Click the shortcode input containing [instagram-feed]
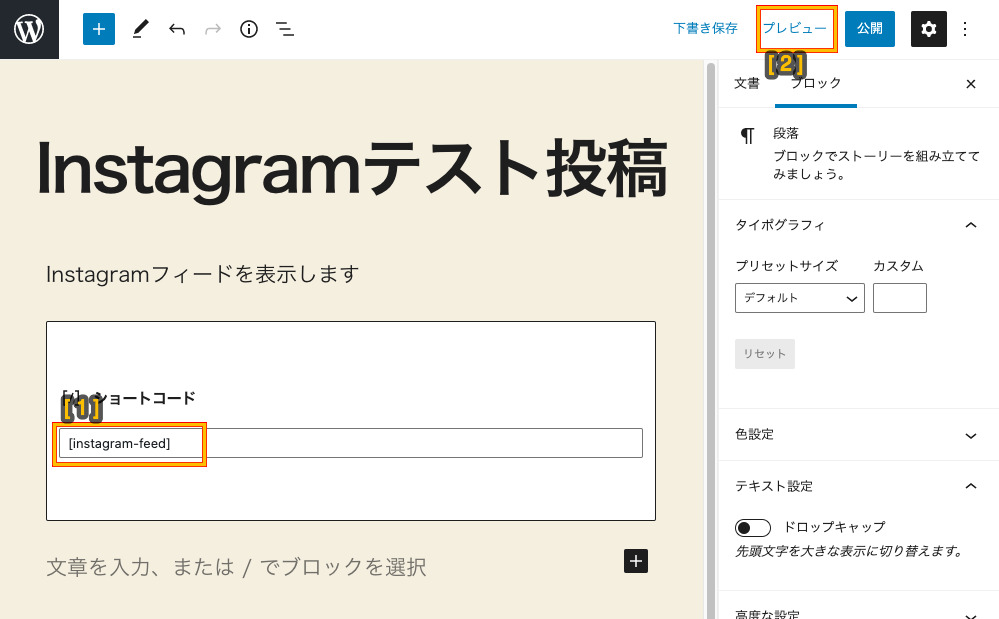Viewport: 999px width, 619px height. click(350, 443)
